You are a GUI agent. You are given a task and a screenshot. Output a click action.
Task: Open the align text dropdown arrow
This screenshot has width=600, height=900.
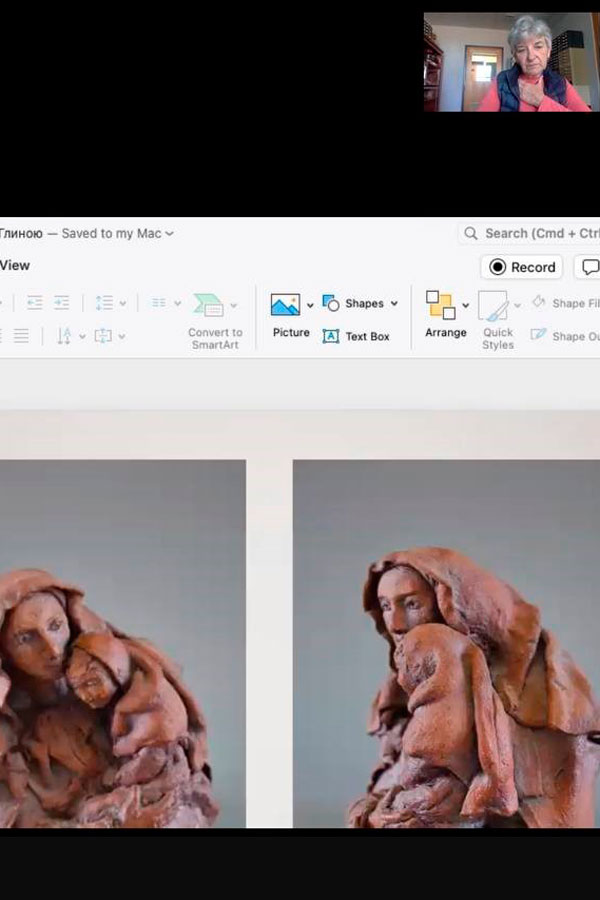click(122, 336)
